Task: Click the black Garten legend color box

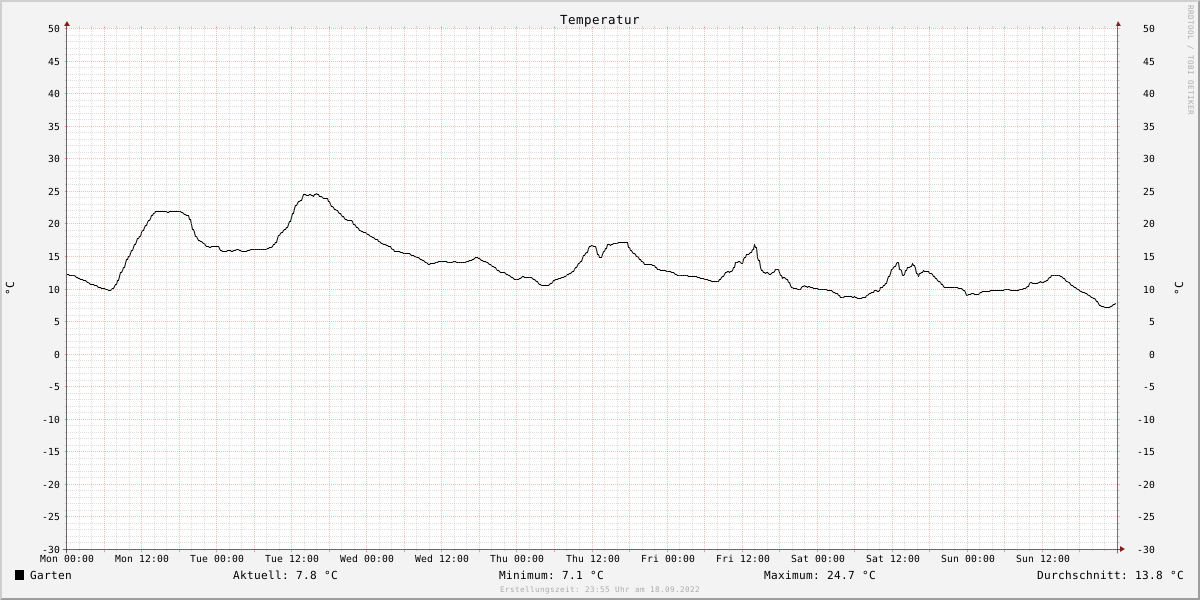Action: coord(20,575)
